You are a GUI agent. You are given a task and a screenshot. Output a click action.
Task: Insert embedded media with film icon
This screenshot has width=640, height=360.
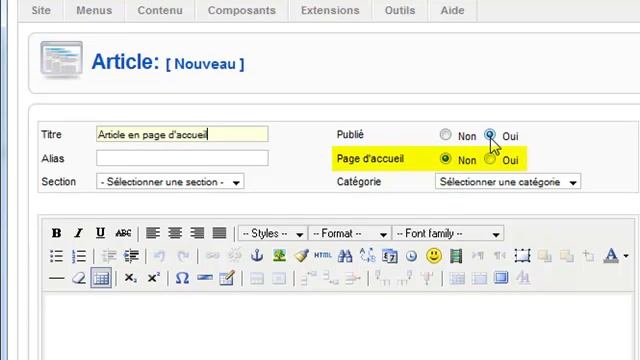pyautogui.click(x=456, y=256)
